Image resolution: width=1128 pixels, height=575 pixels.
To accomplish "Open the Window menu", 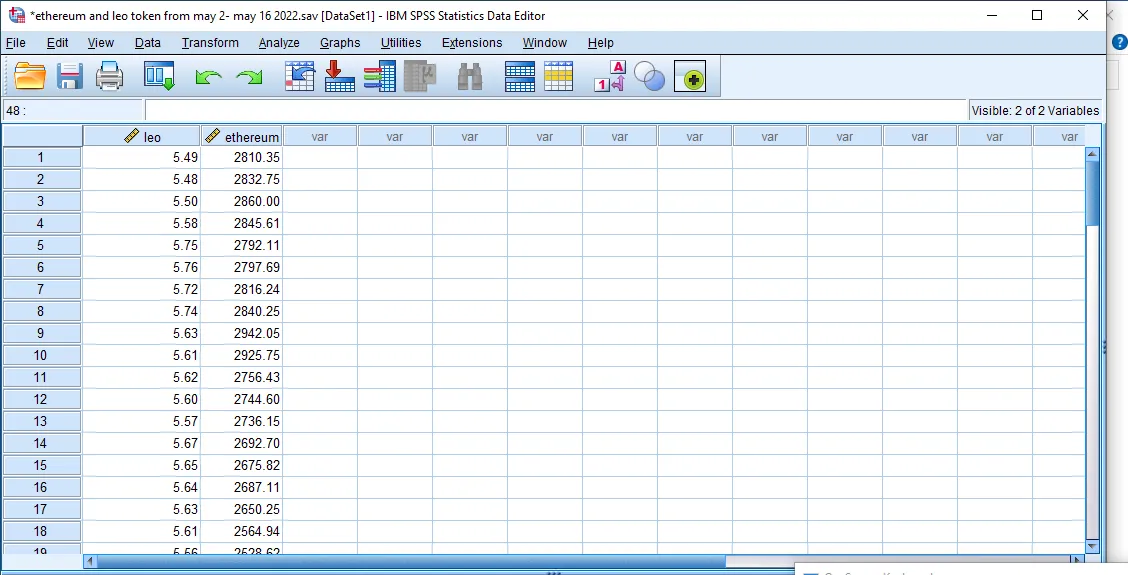I will pyautogui.click(x=545, y=43).
